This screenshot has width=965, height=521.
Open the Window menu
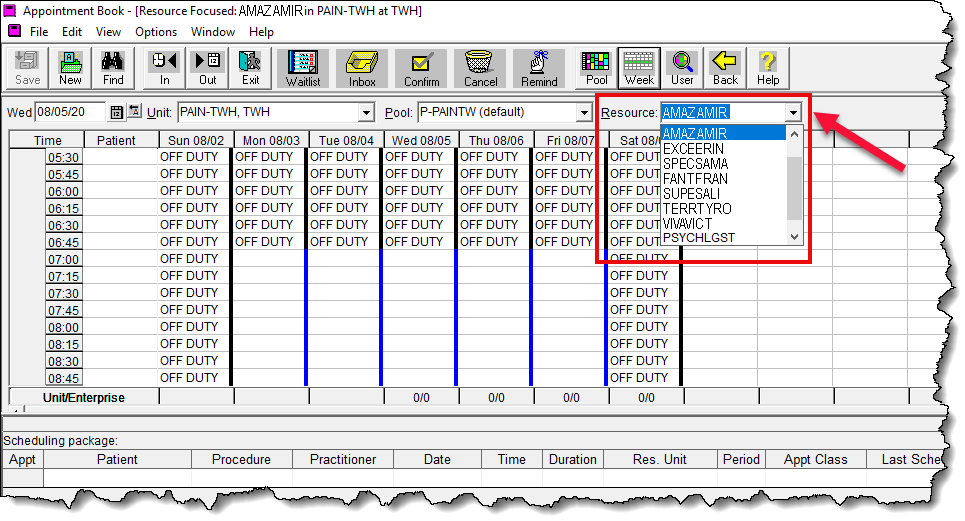213,32
